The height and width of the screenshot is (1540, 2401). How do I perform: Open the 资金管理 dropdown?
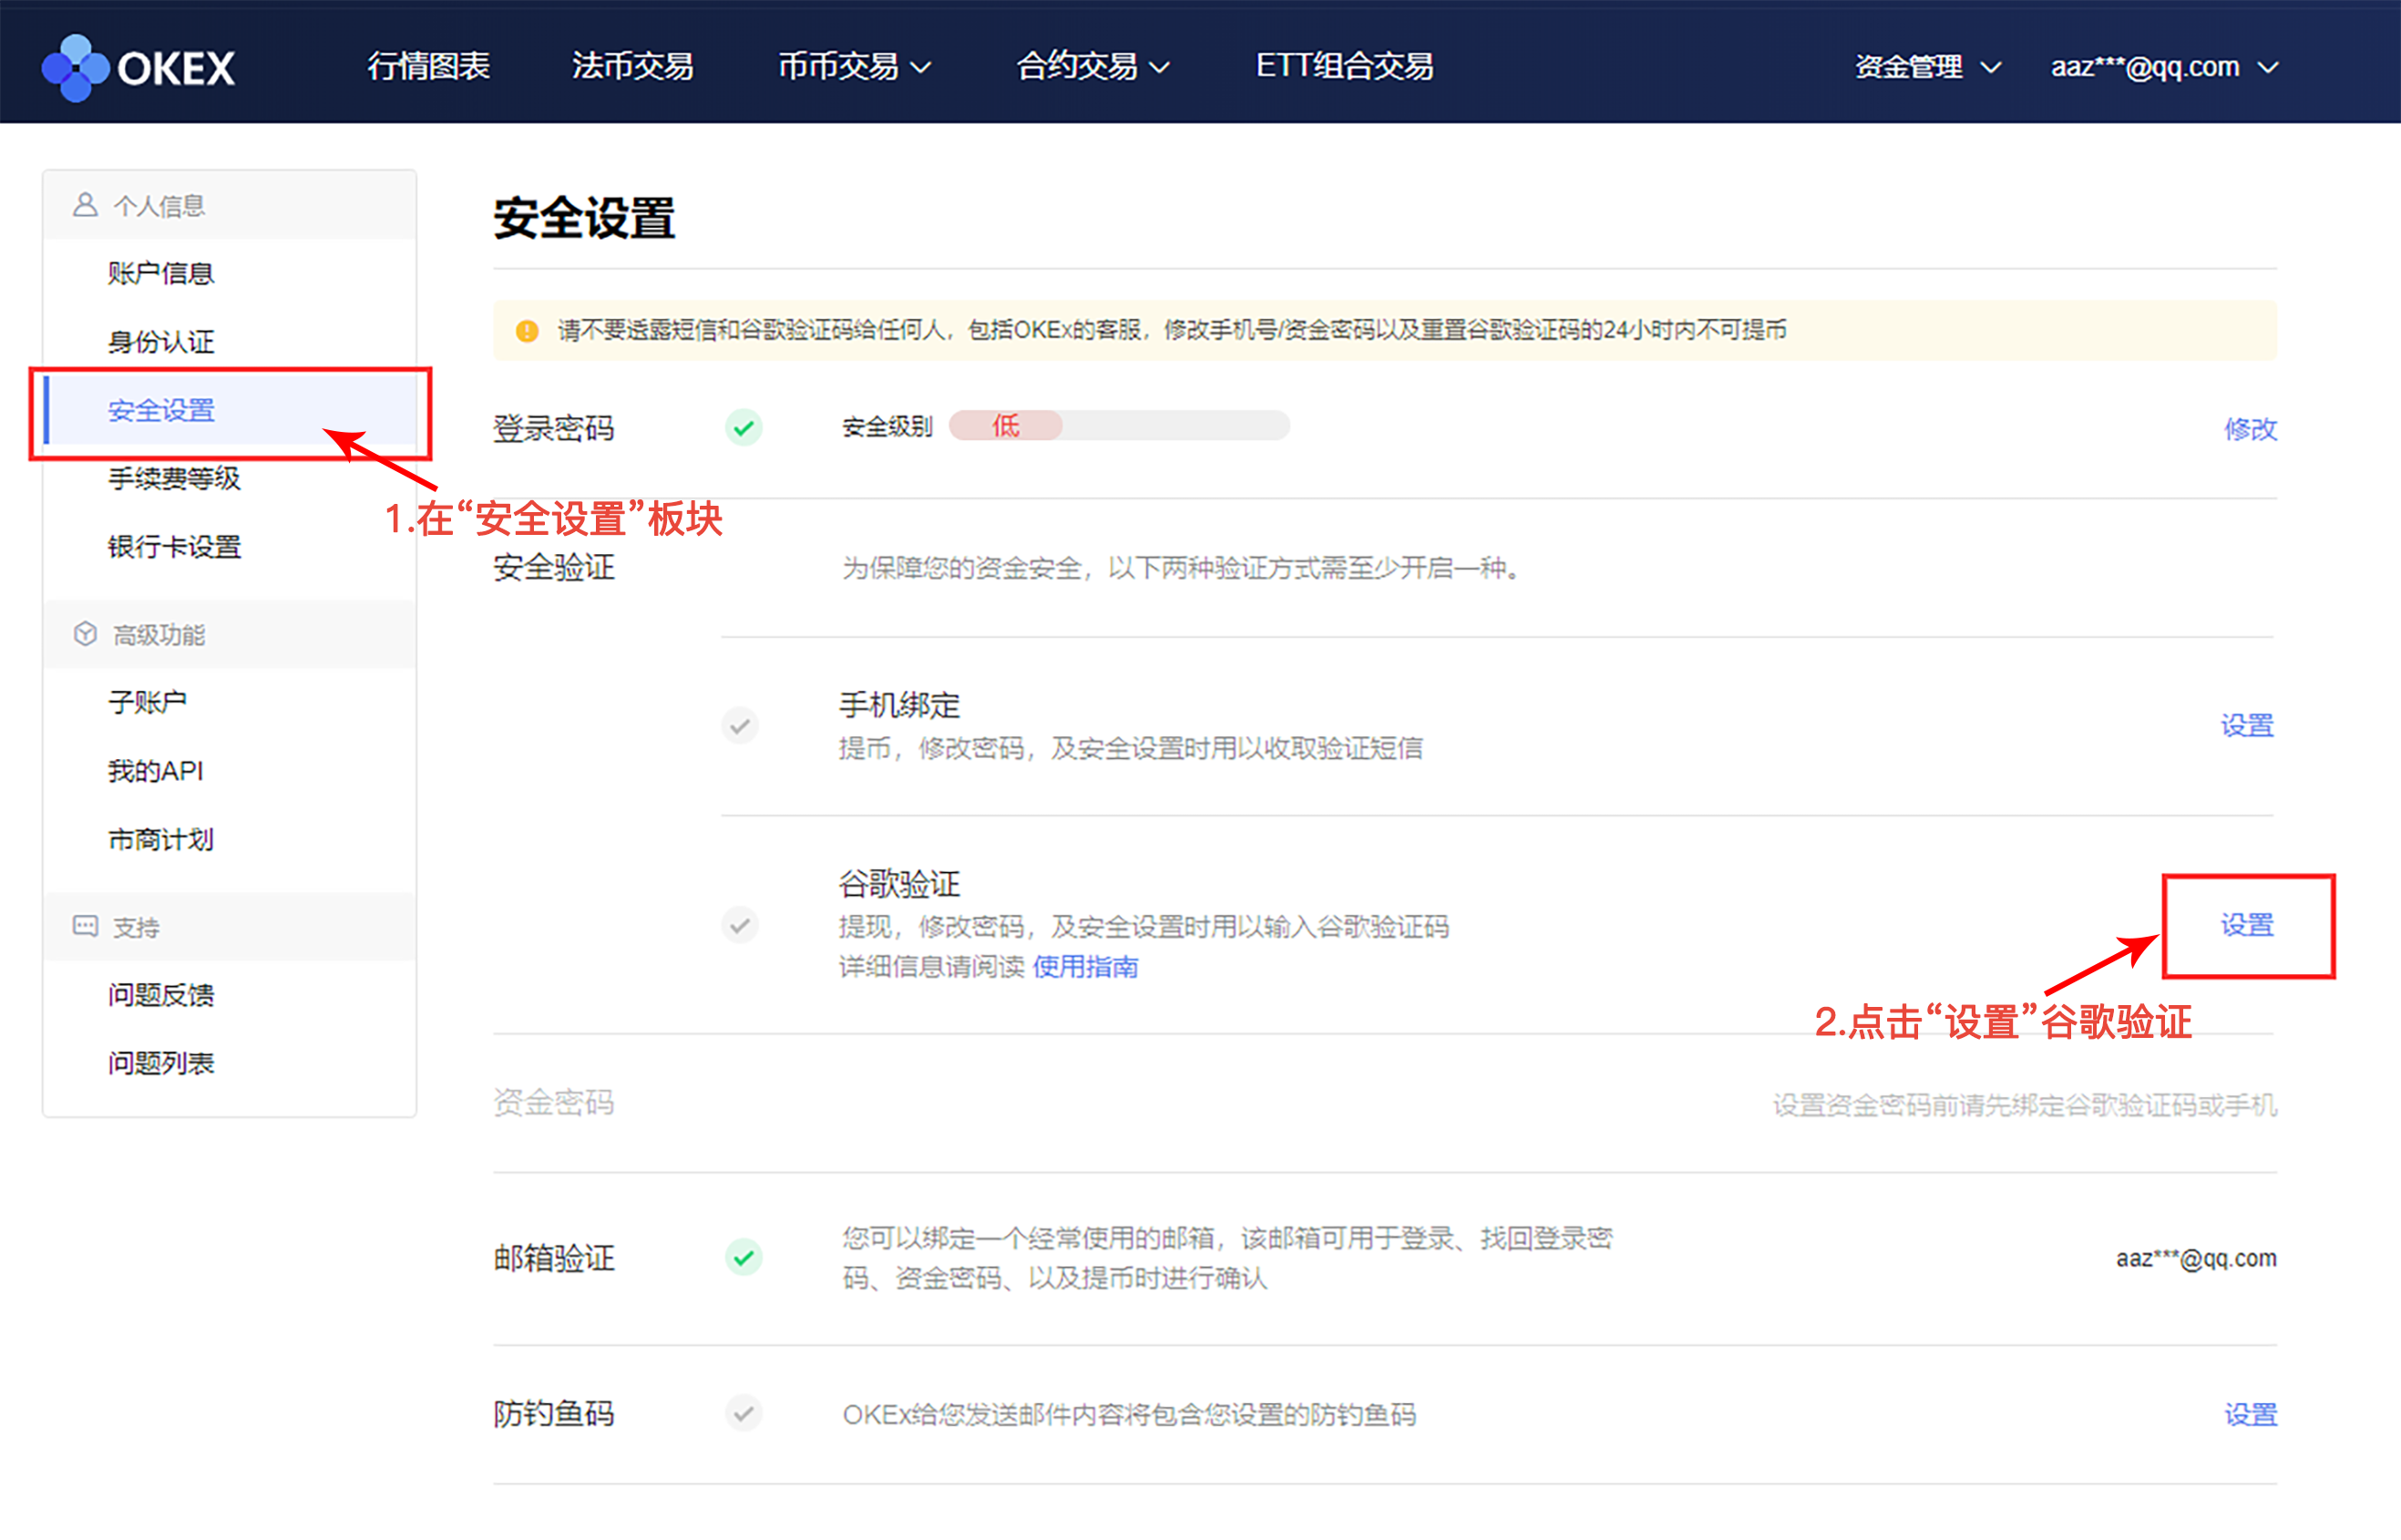coord(1928,67)
